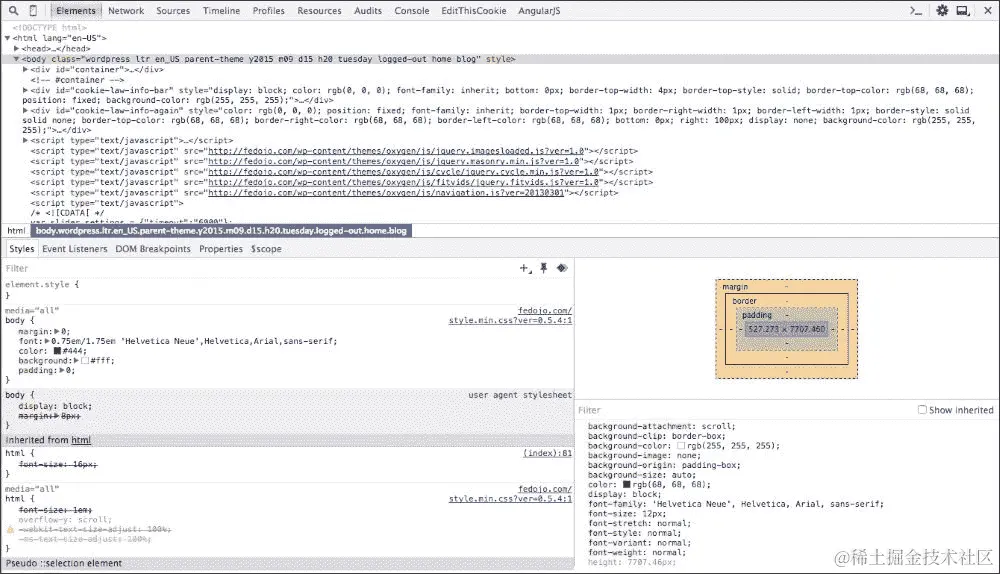
Task: Close DevTools with the X icon
Action: (x=987, y=10)
